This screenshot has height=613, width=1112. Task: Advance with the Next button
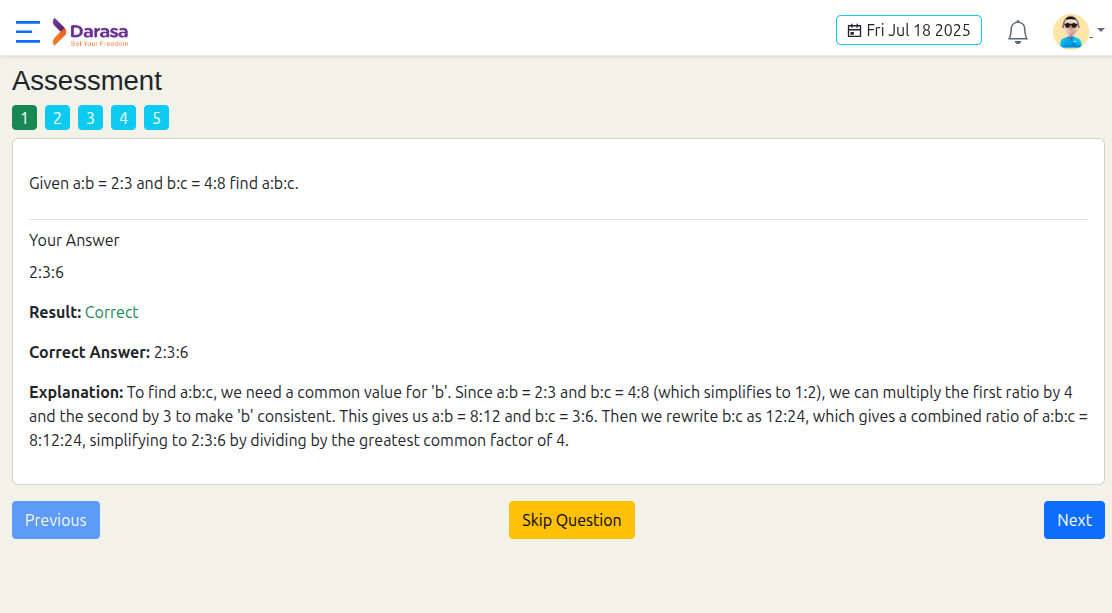(x=1074, y=520)
